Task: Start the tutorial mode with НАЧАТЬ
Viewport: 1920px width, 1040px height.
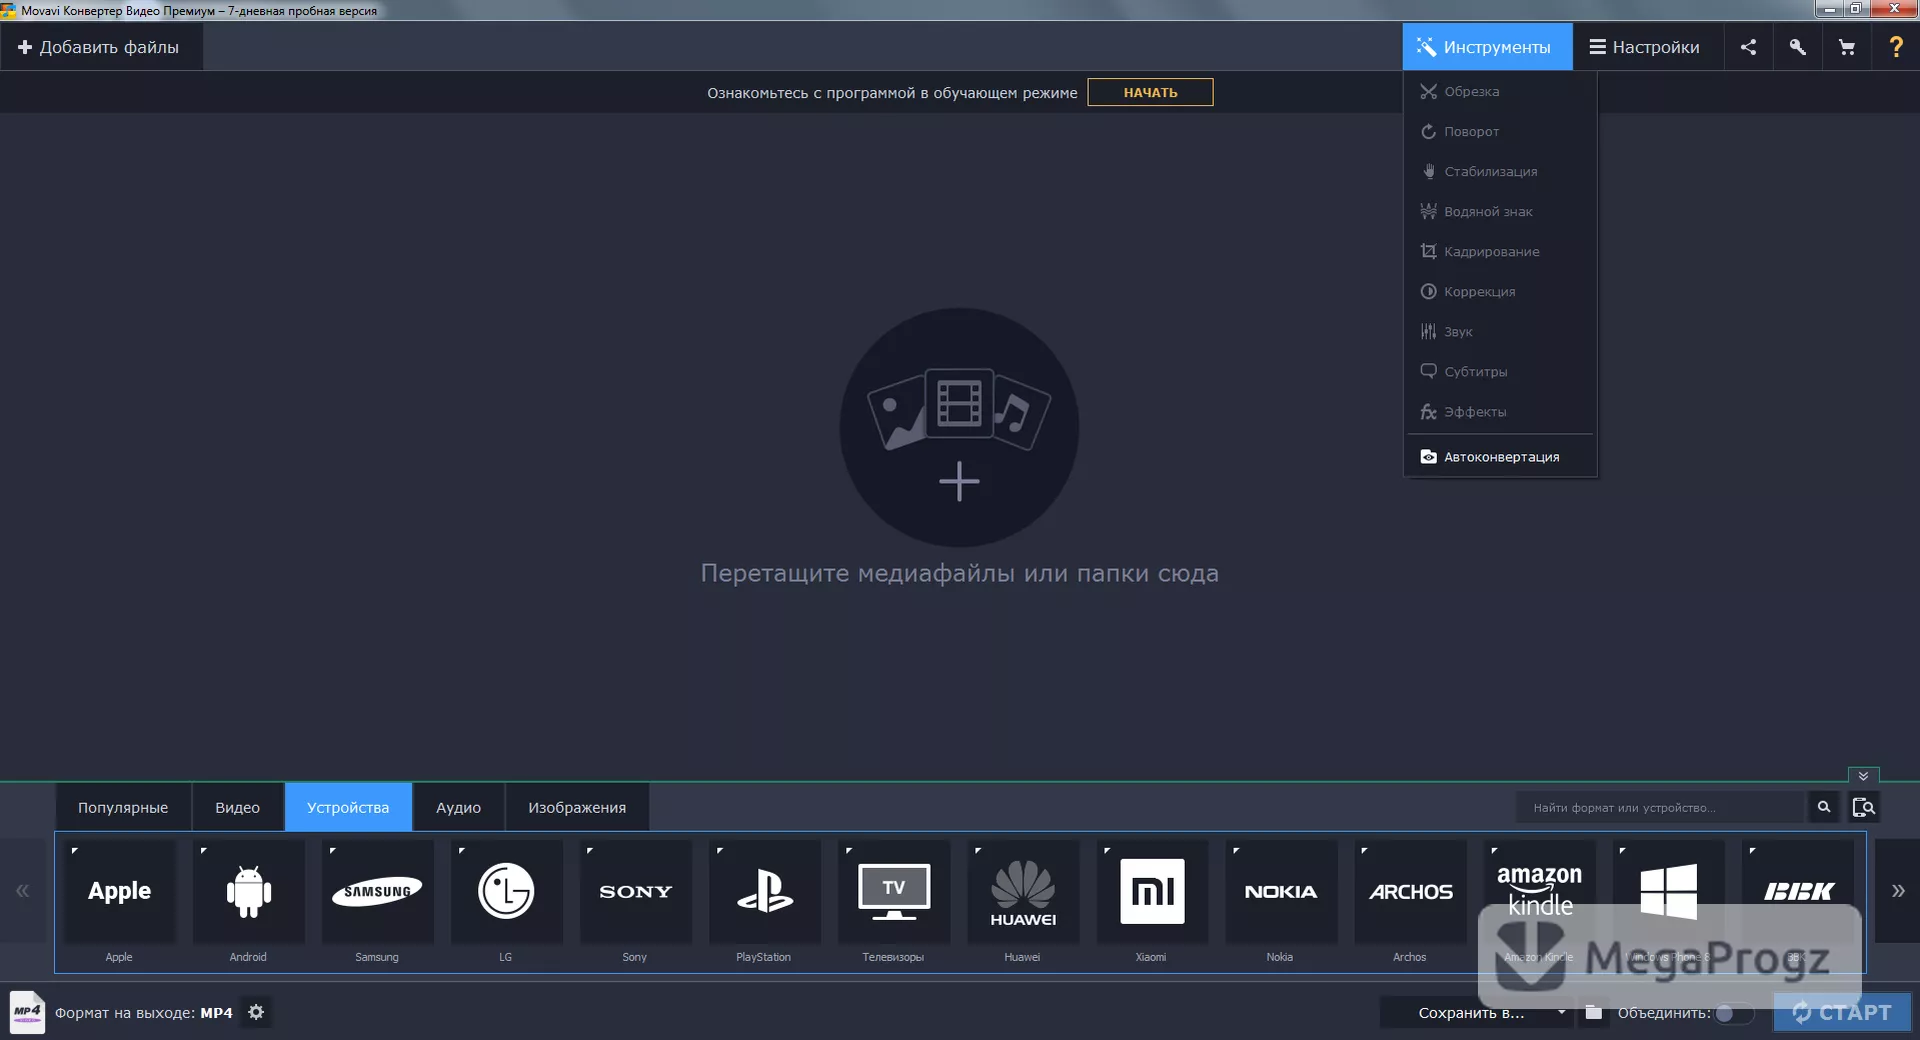Action: point(1150,92)
